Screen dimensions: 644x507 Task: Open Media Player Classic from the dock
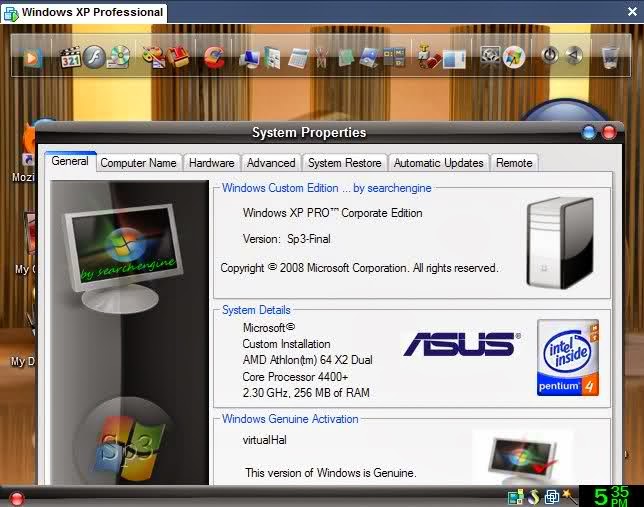tap(70, 57)
